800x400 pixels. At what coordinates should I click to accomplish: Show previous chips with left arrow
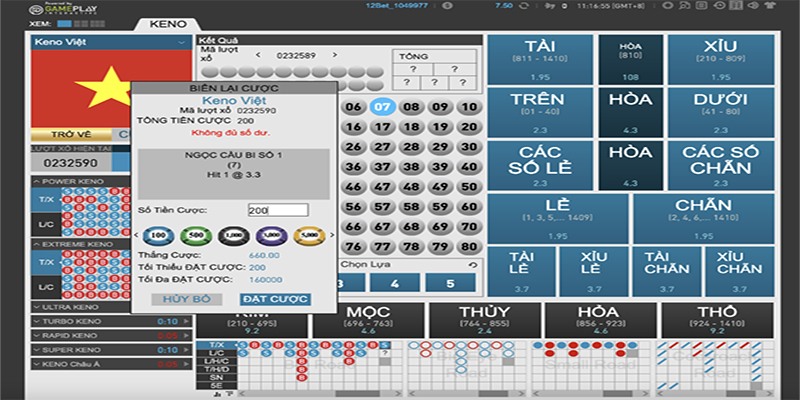[136, 235]
